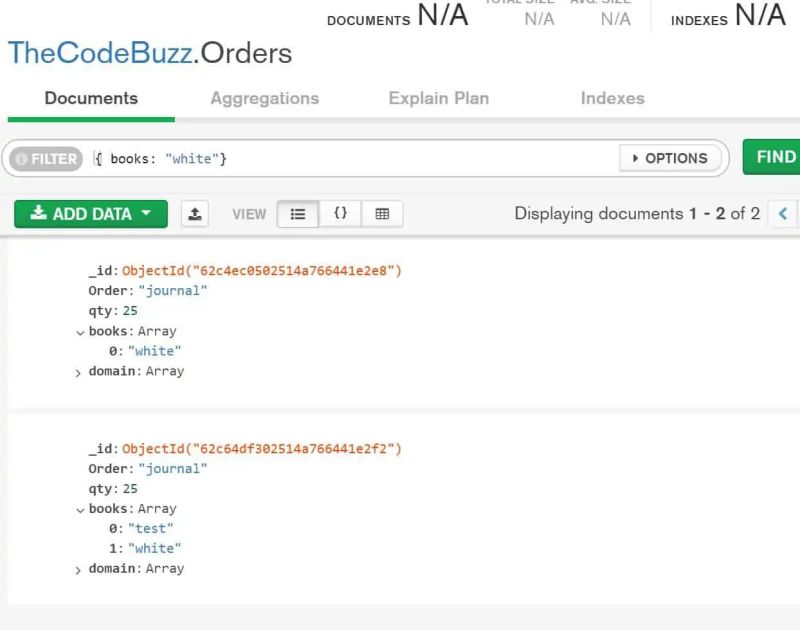Click the Documents tab
800x630 pixels.
point(91,98)
